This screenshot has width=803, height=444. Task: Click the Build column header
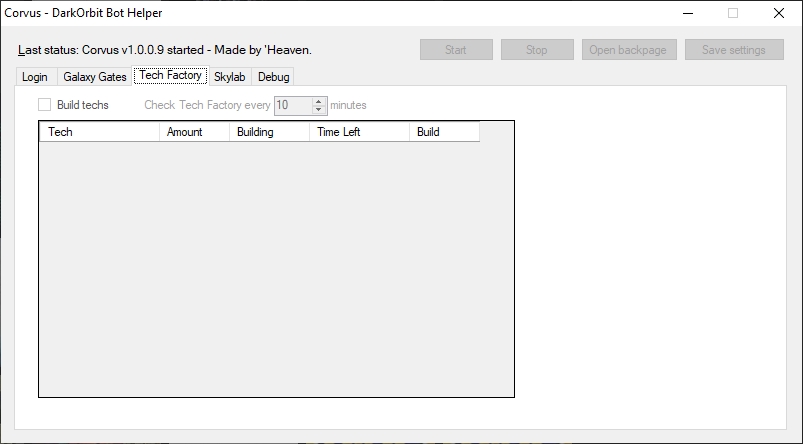pyautogui.click(x=445, y=132)
